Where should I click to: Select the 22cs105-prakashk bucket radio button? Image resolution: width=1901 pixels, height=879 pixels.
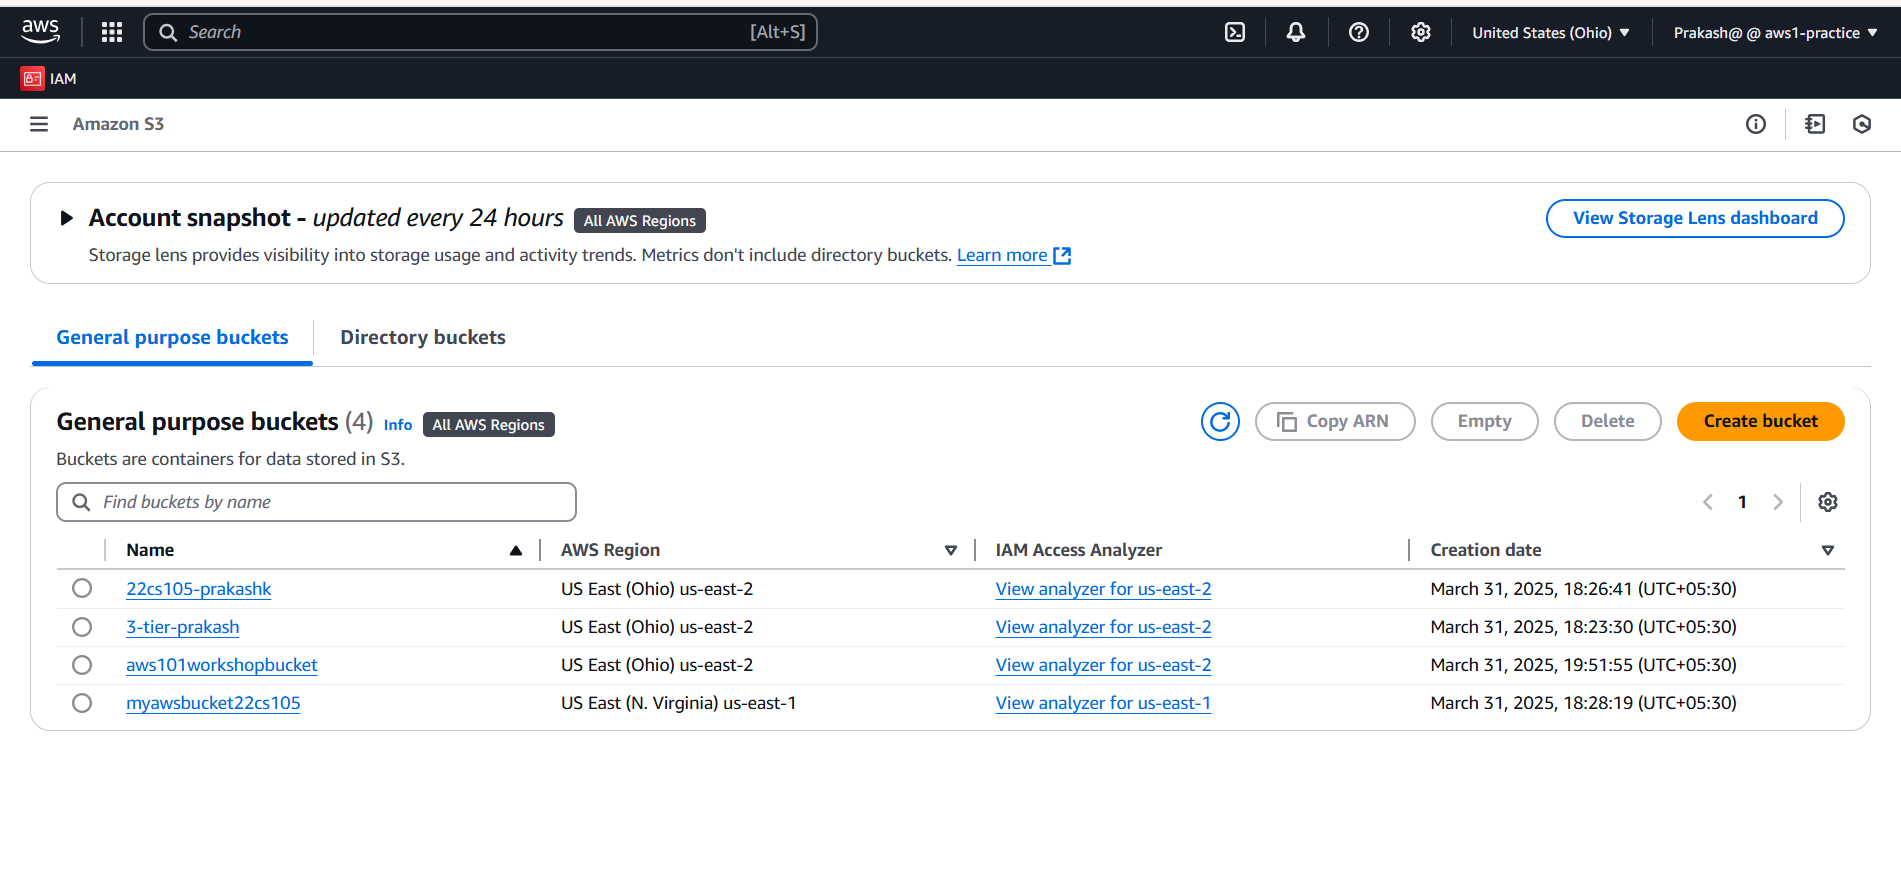[82, 588]
